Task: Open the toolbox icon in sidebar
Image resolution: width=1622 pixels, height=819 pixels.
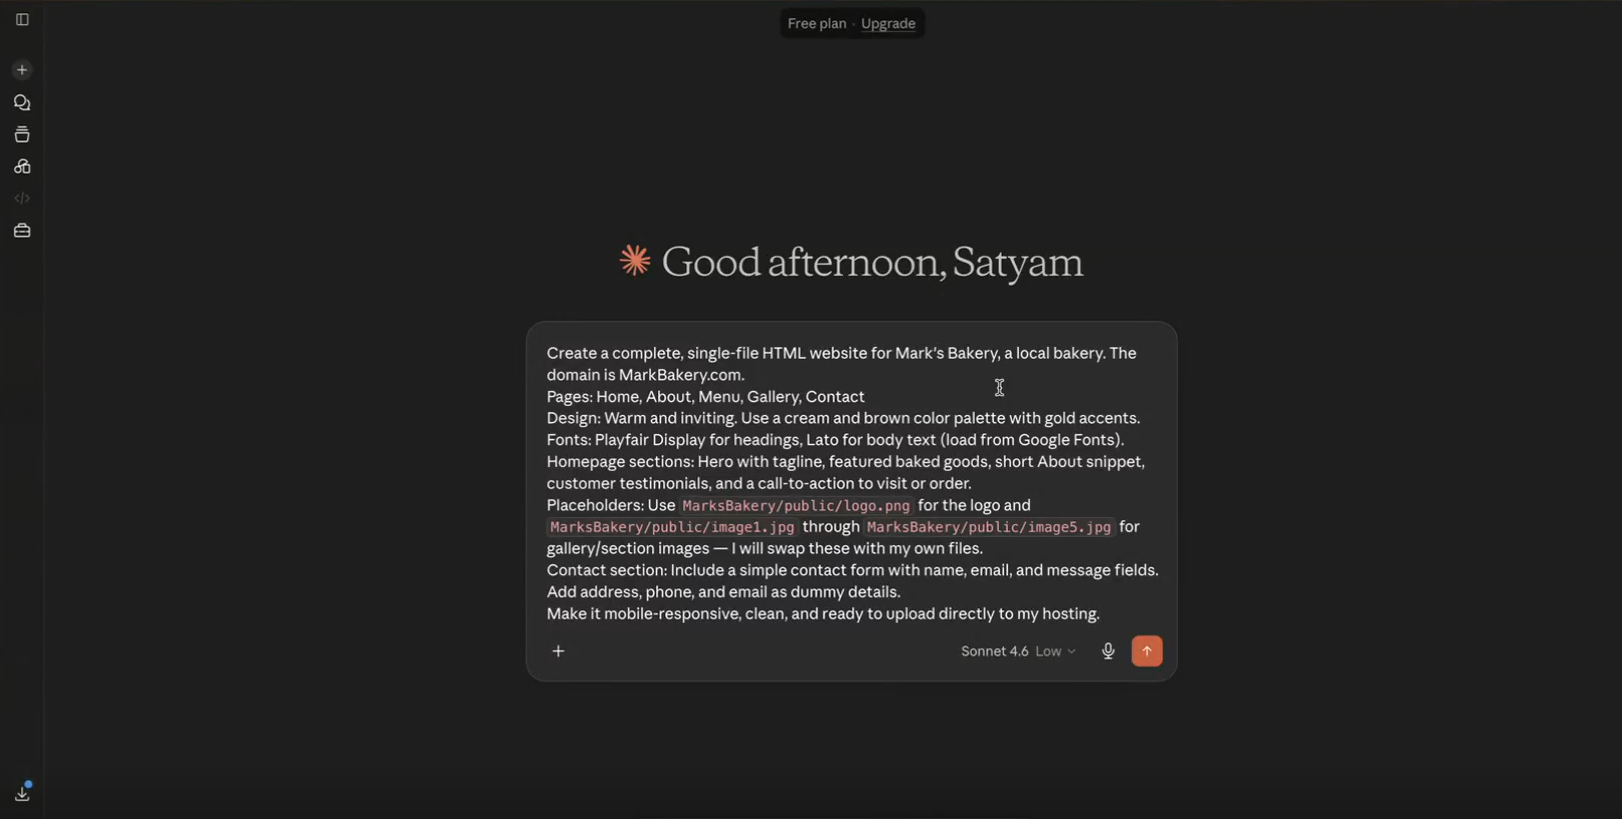Action: point(22,231)
